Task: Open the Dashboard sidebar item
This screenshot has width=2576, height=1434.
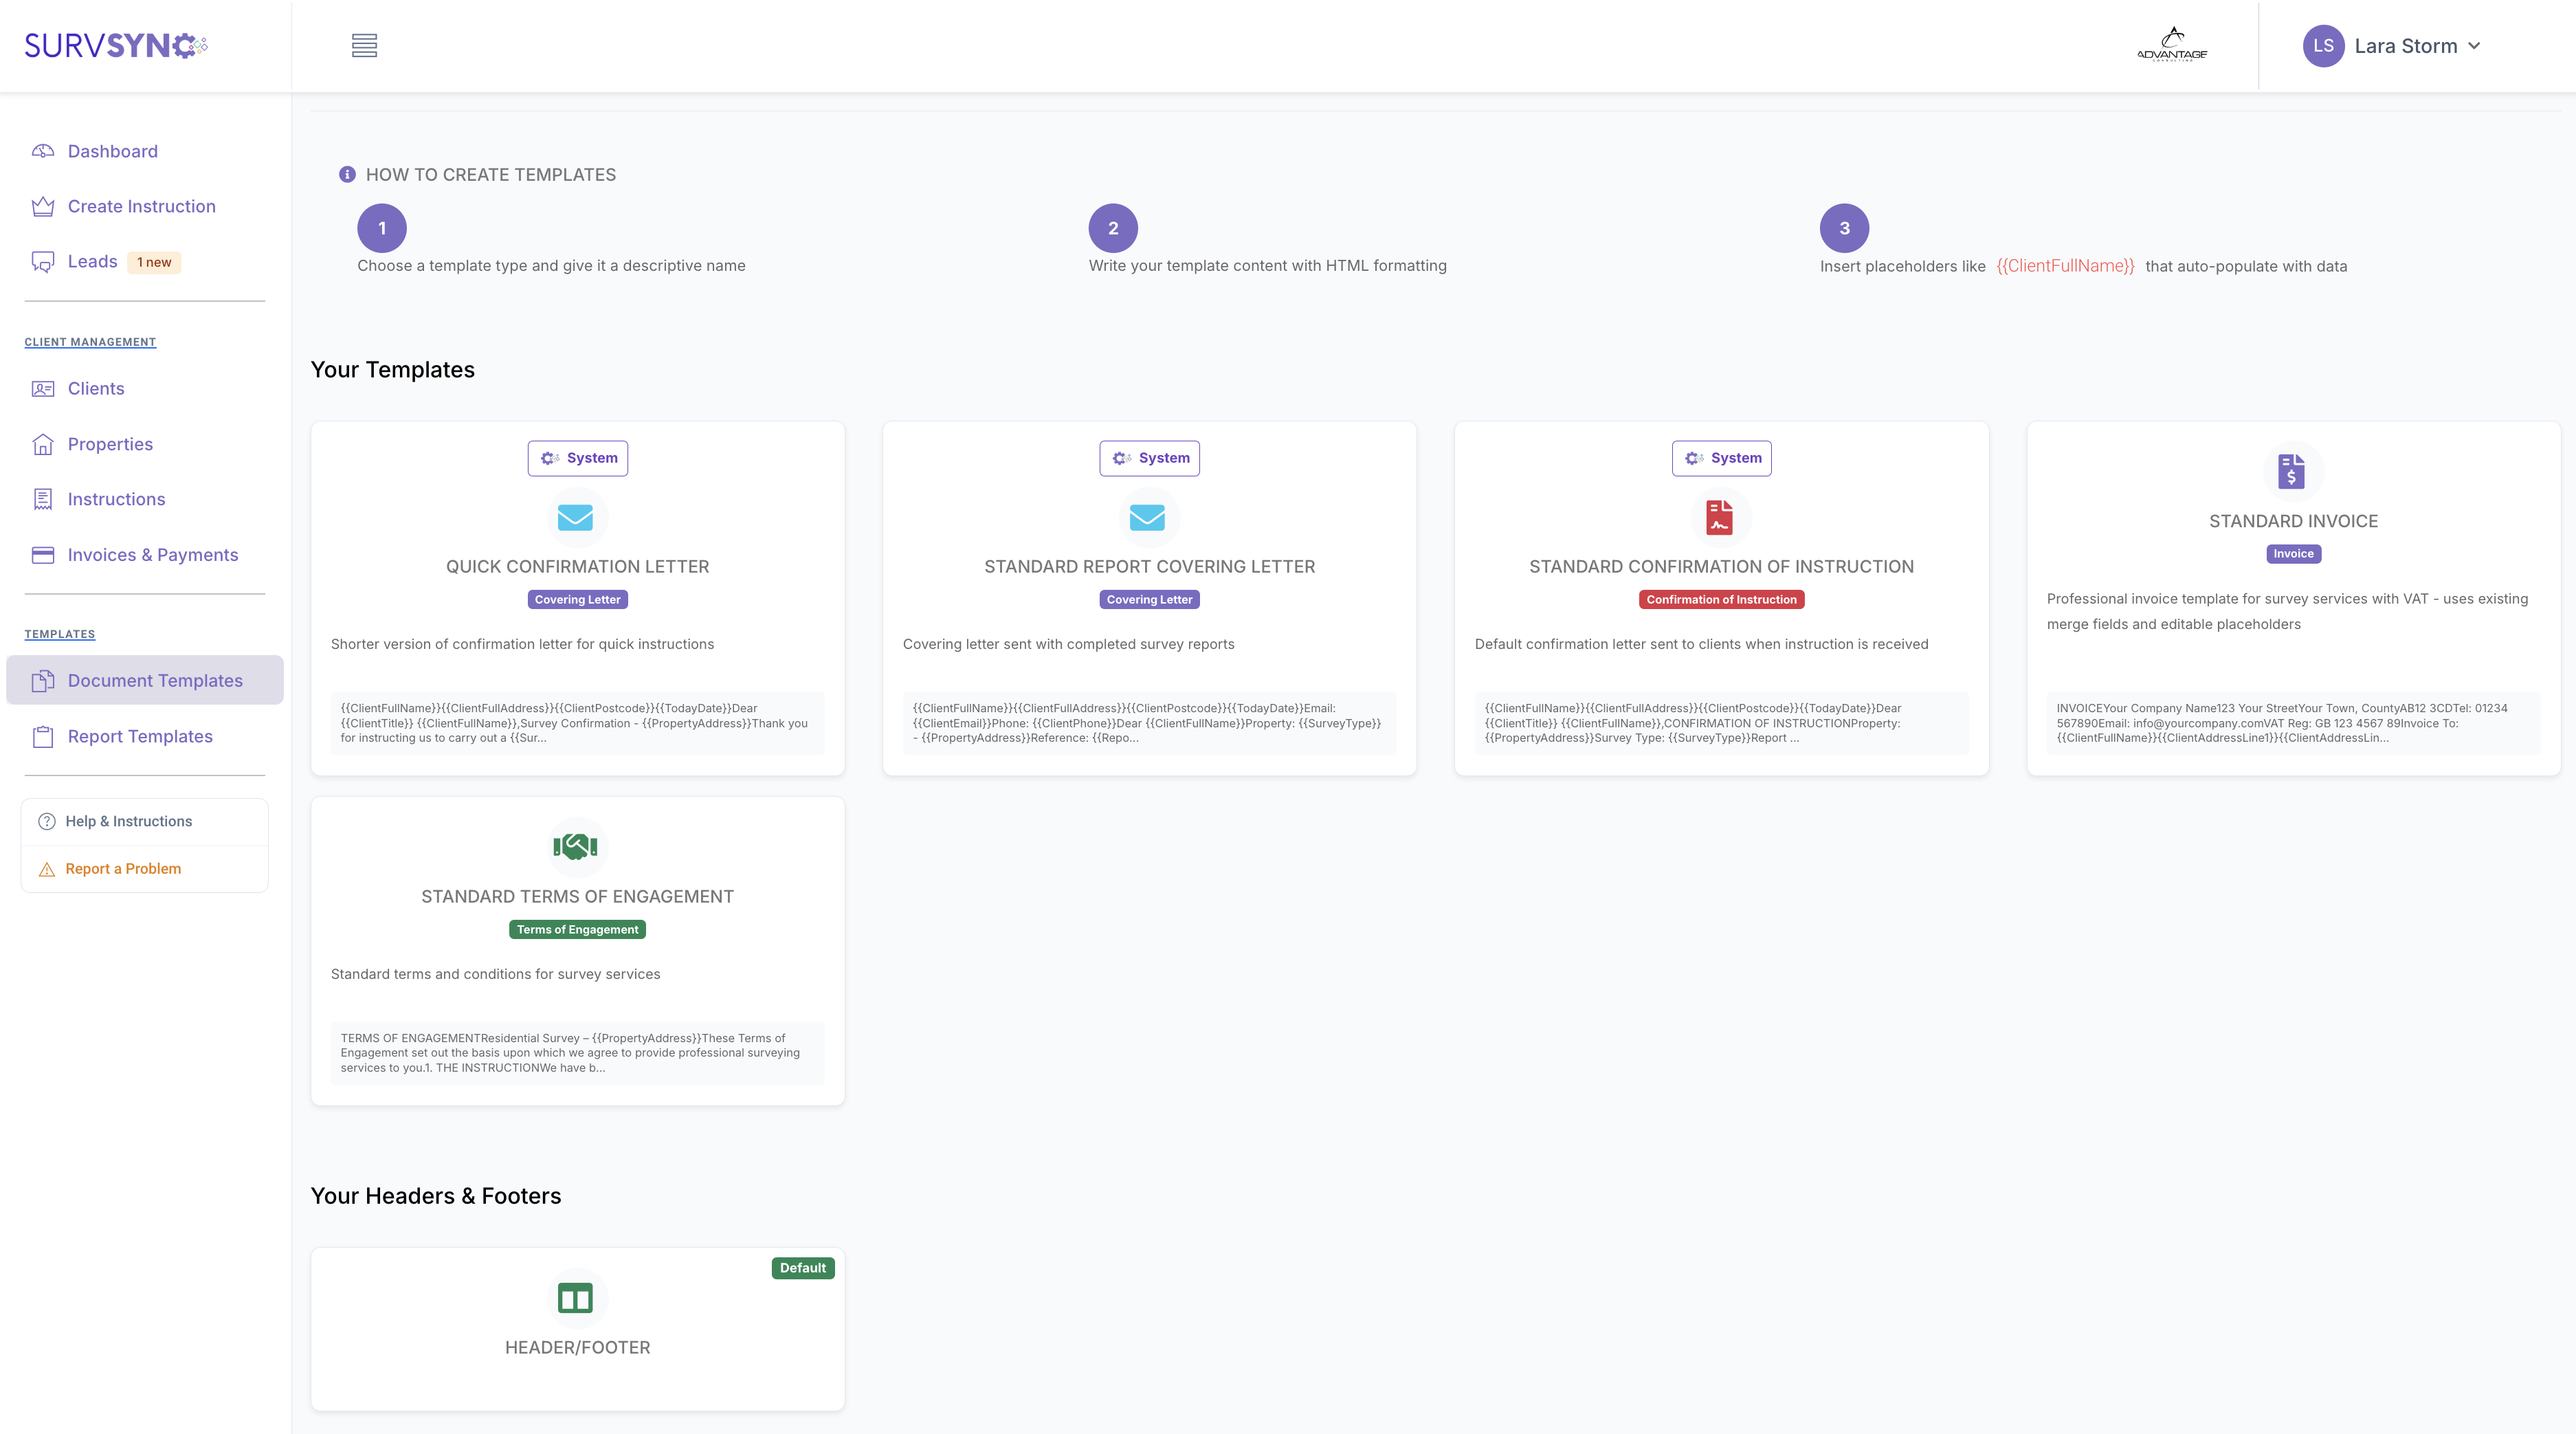Action: click(x=145, y=151)
